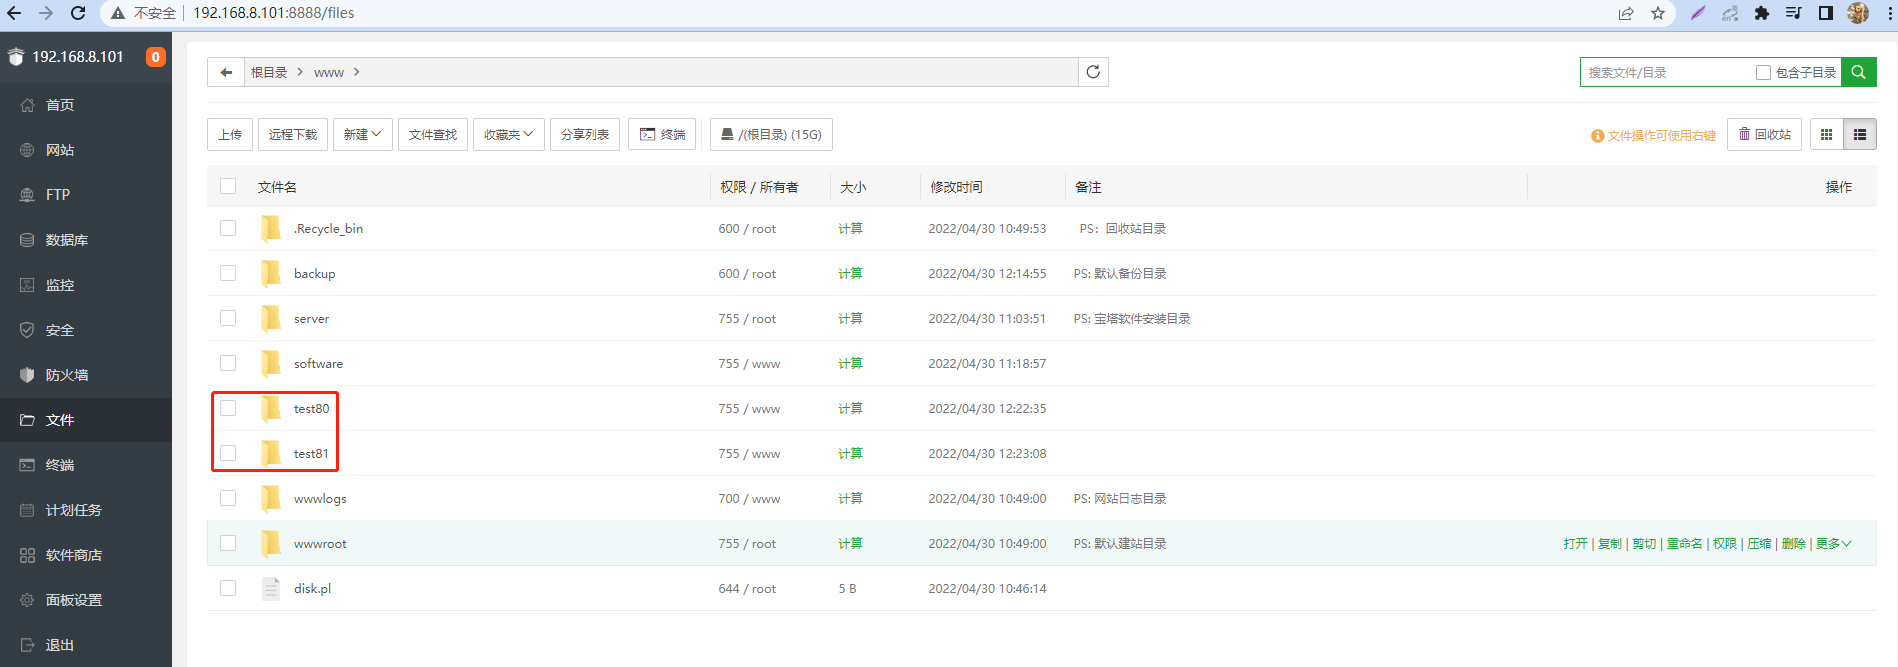Check the software row checkbox
The height and width of the screenshot is (667, 1898).
pos(228,363)
